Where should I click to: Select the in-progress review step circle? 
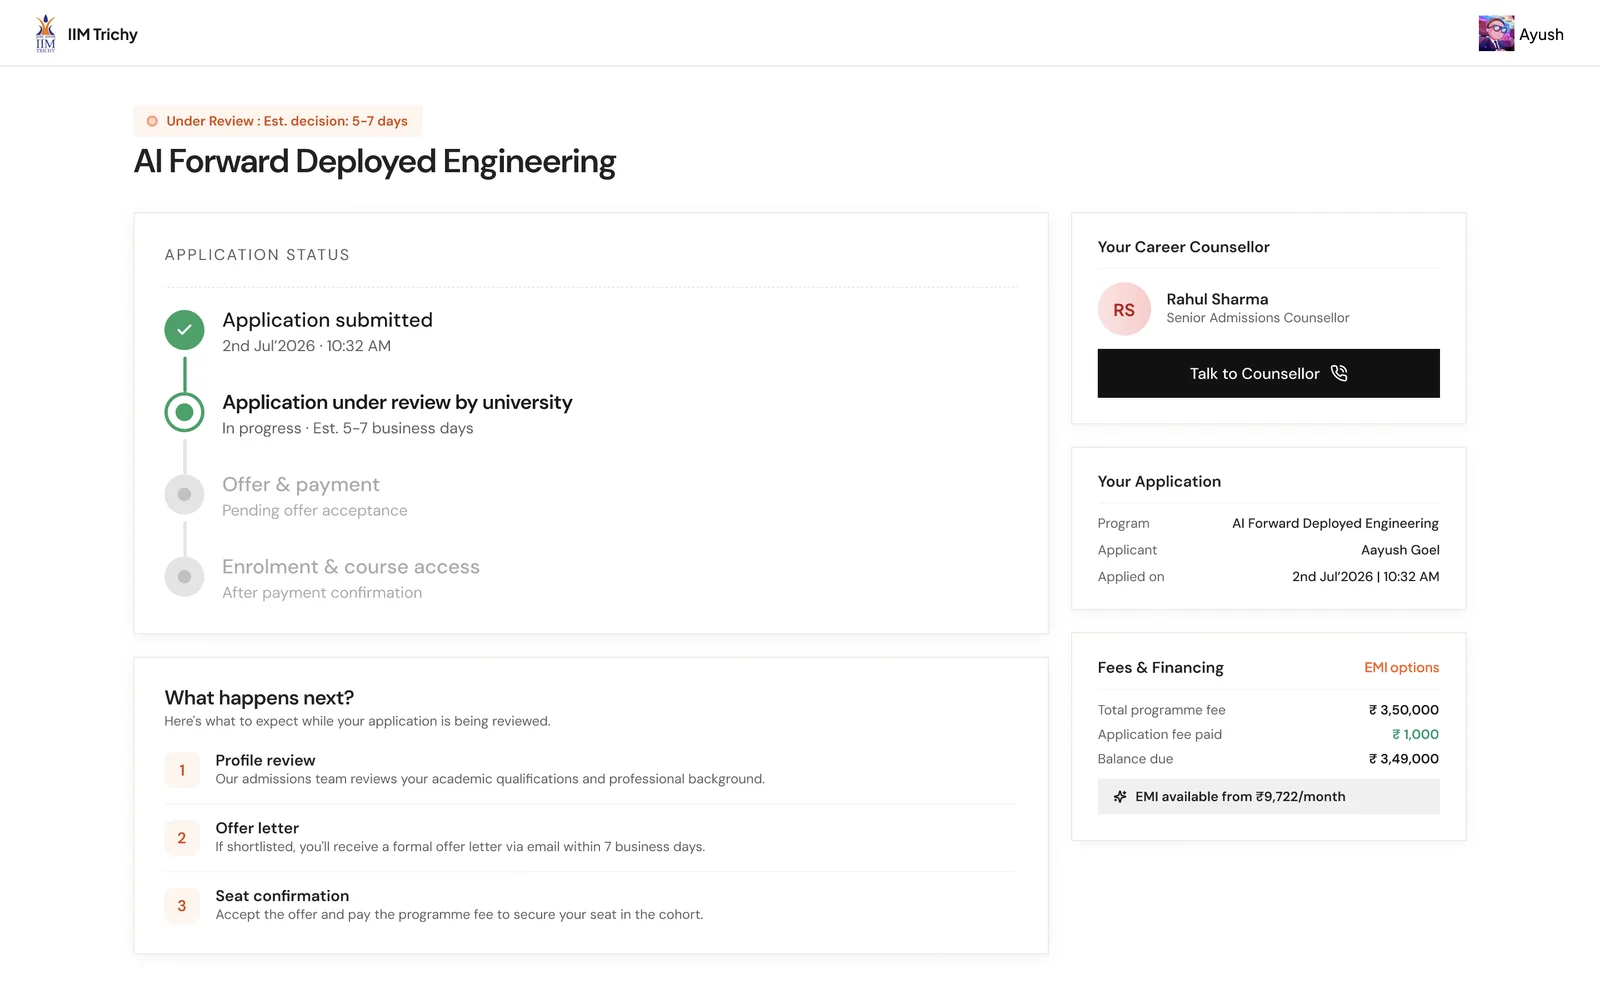point(184,412)
